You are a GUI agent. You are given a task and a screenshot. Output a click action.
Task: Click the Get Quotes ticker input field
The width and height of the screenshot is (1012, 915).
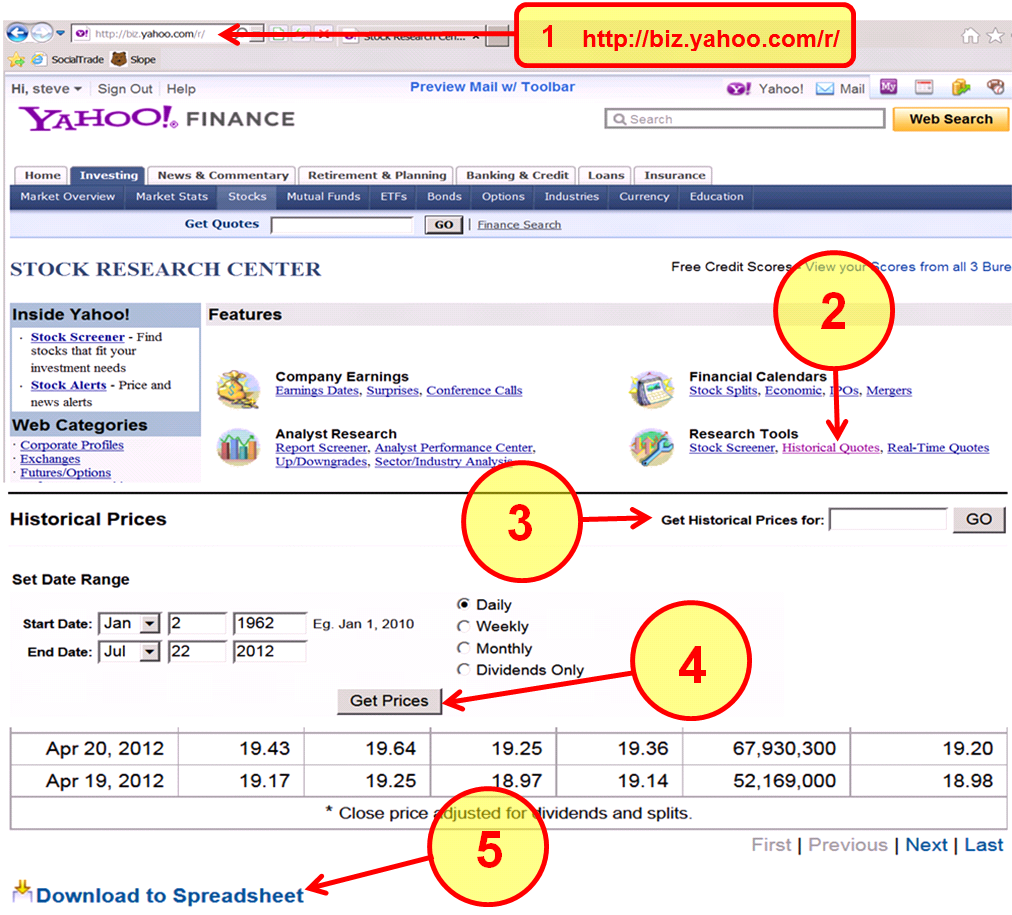342,225
